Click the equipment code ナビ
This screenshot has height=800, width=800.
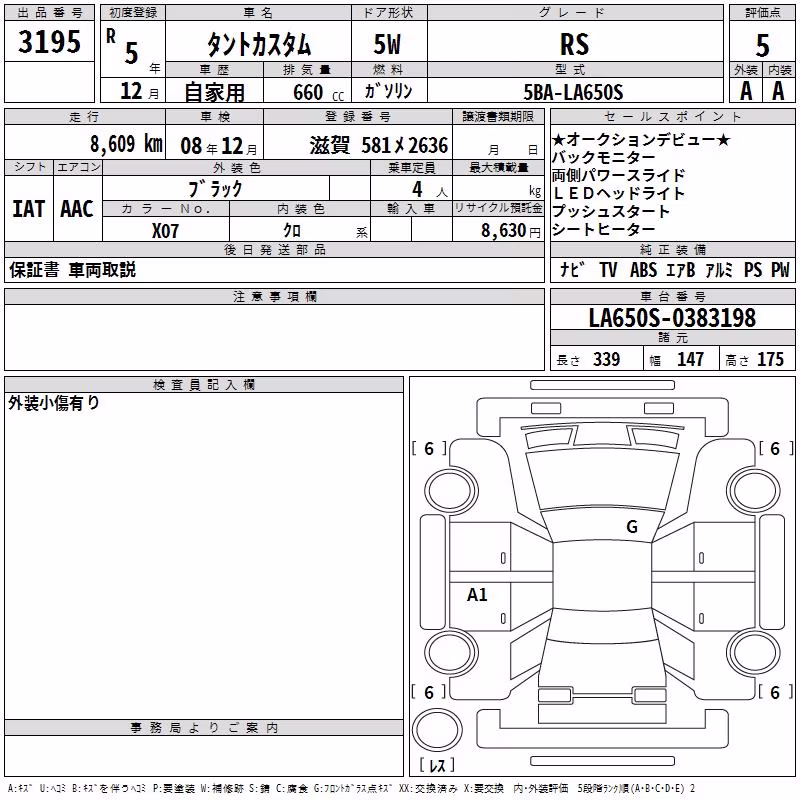[572, 269]
